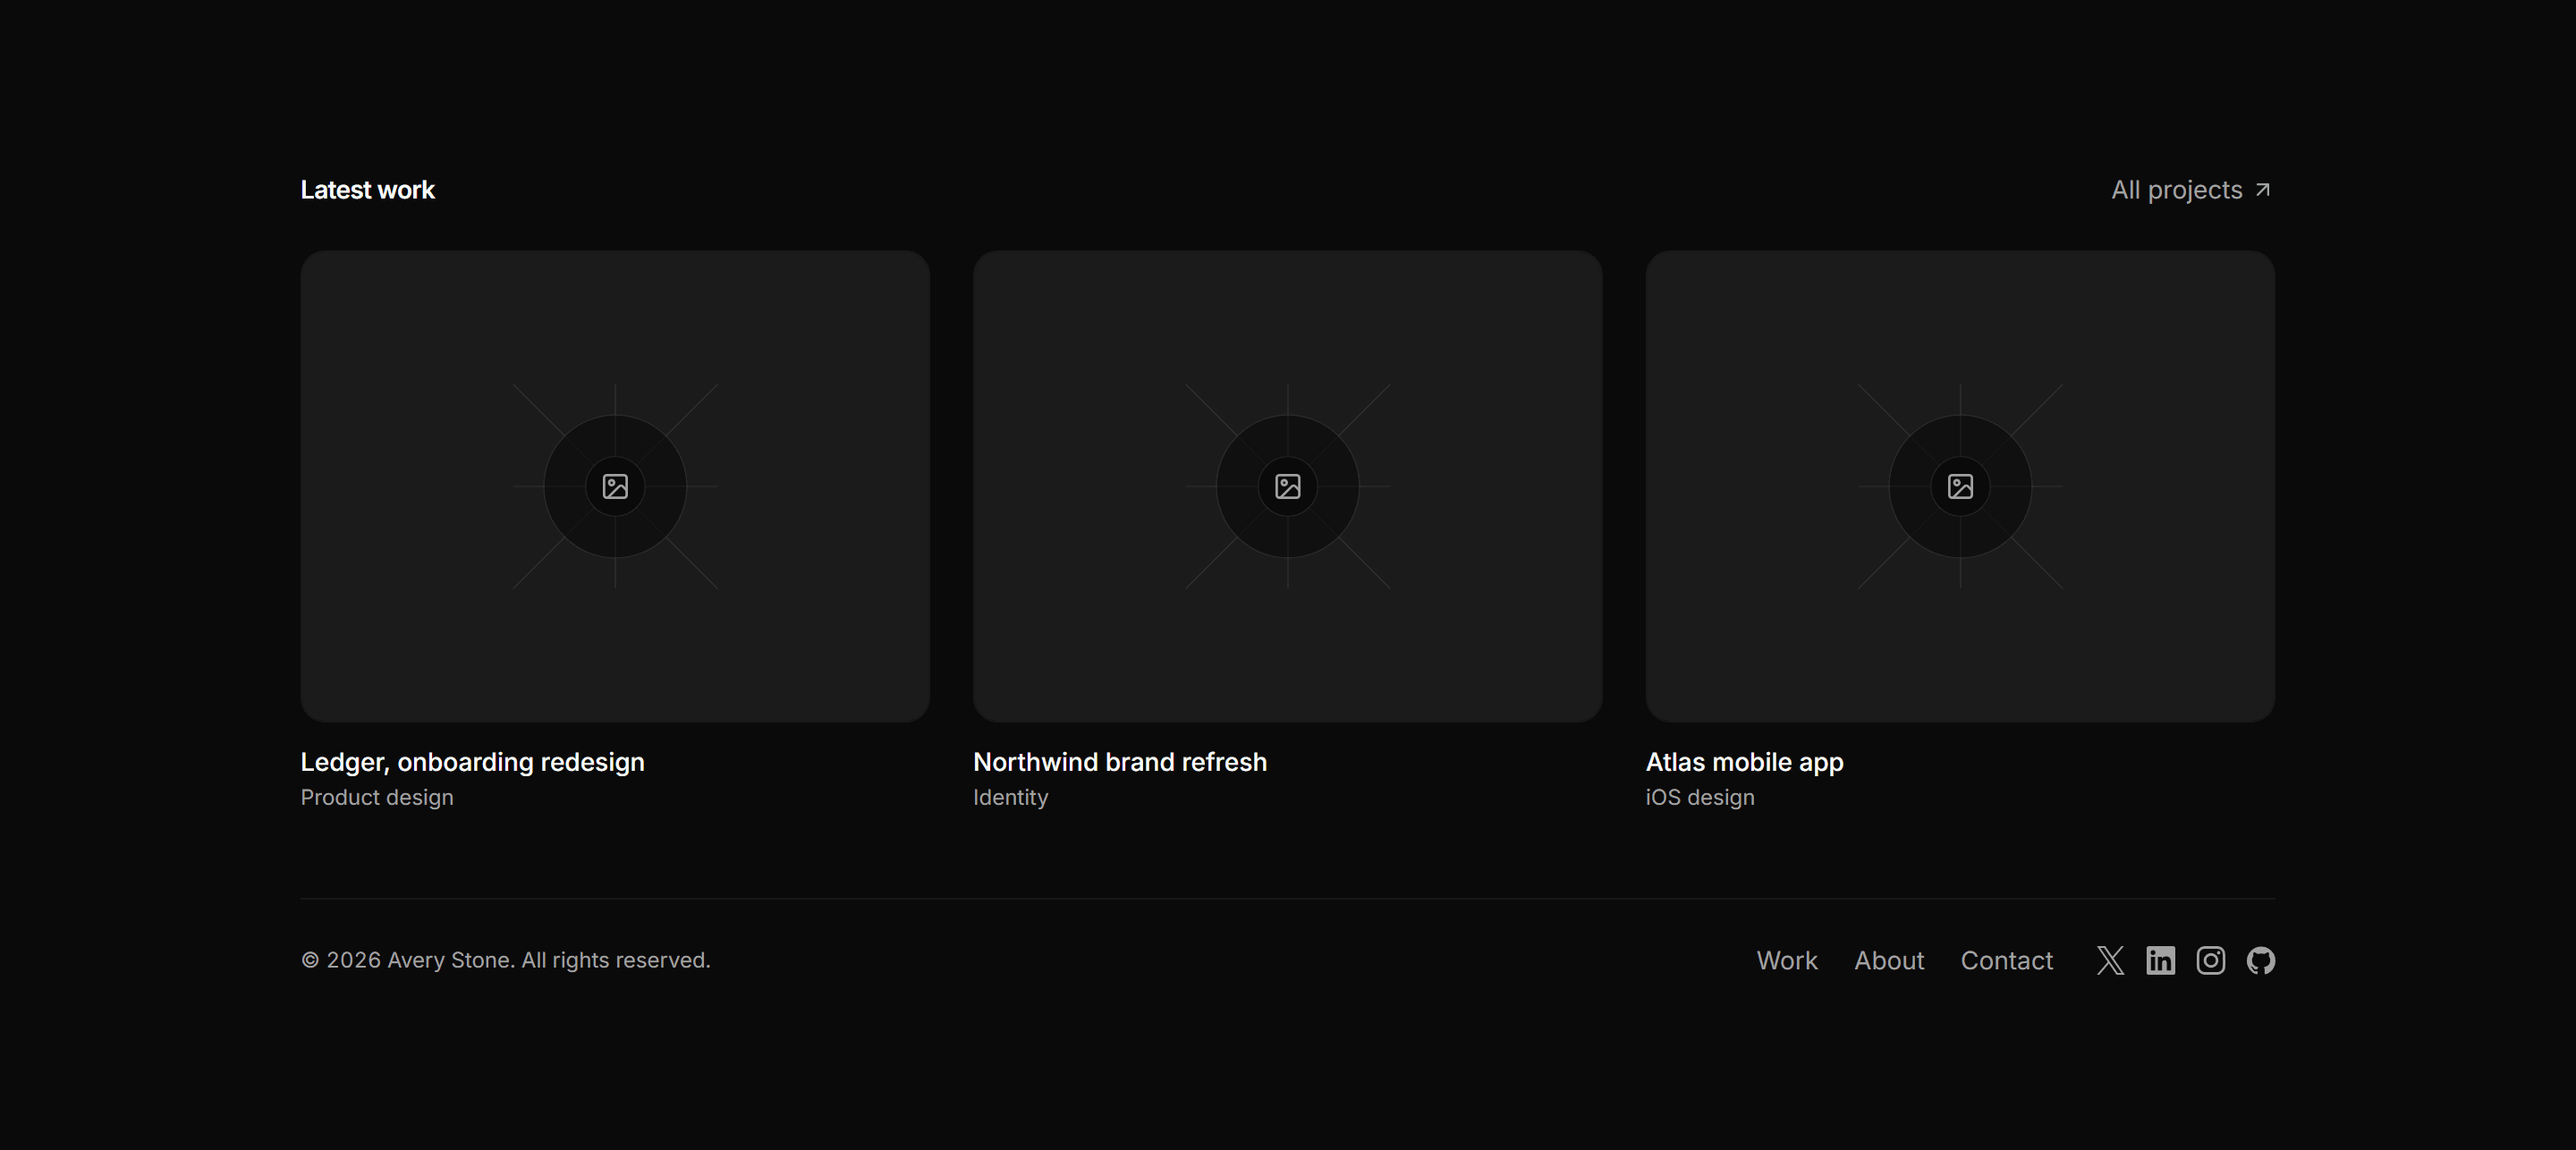Image resolution: width=2576 pixels, height=1150 pixels.
Task: Open the X (Twitter) social icon
Action: [x=2110, y=960]
